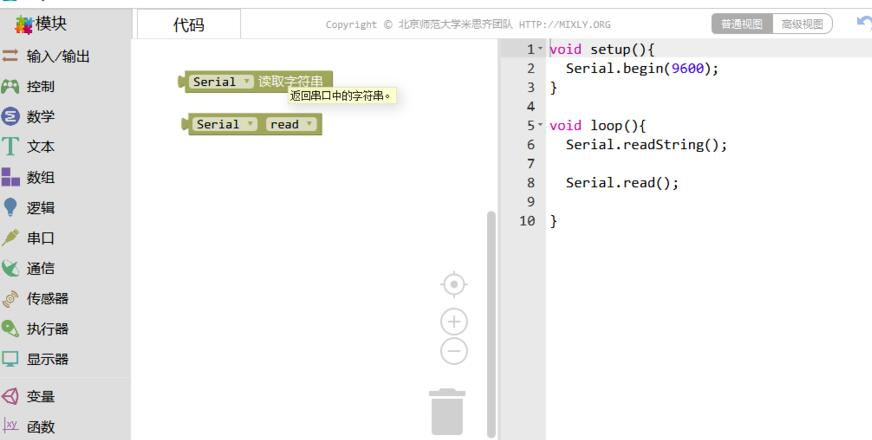
Task: Open the 变量 menu label
Action: pos(41,396)
